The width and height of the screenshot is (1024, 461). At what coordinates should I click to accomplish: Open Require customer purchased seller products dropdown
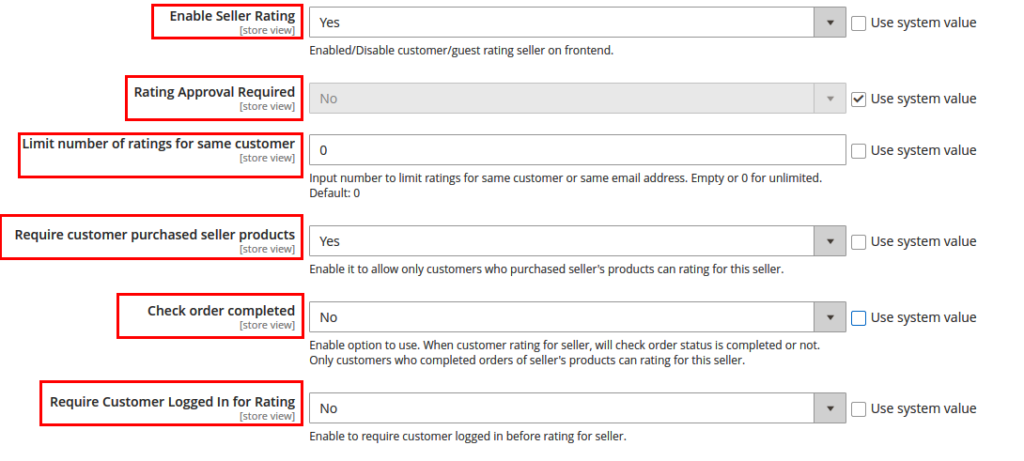point(562,241)
